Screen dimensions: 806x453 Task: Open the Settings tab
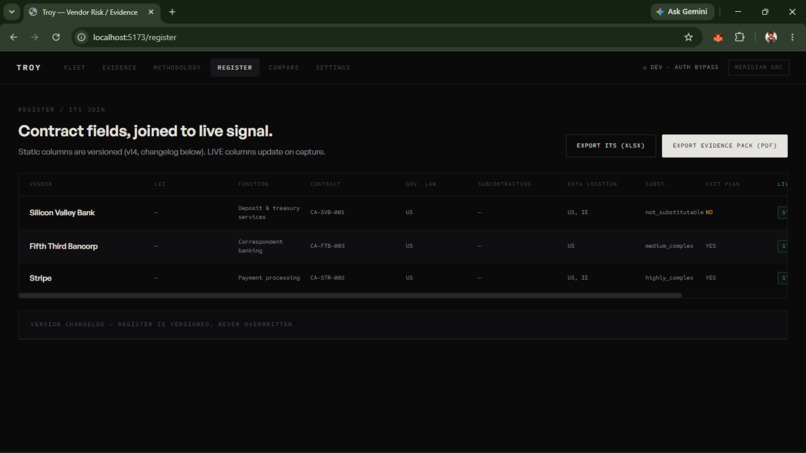(333, 67)
